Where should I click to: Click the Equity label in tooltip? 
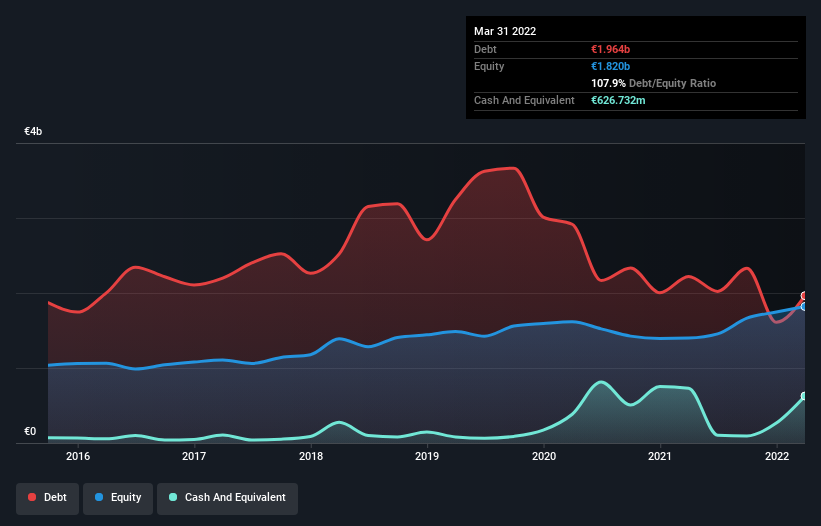coord(489,66)
